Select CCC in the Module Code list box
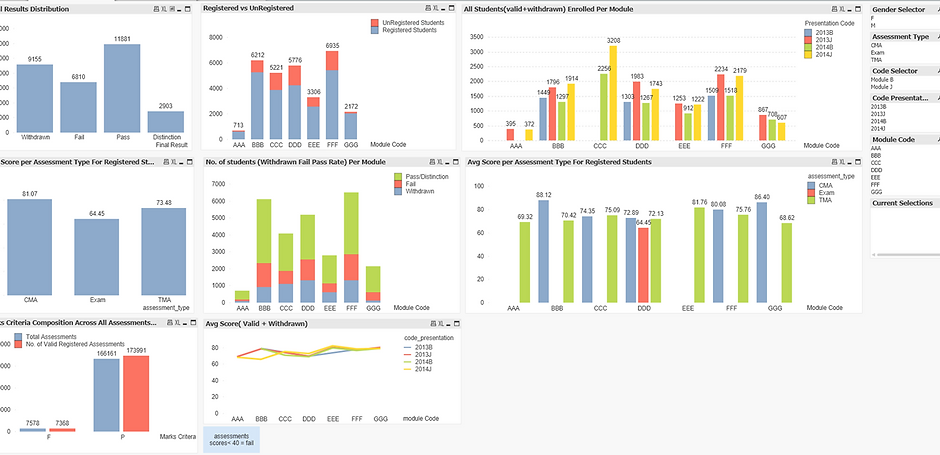This screenshot has height=455, width=940. pos(877,162)
